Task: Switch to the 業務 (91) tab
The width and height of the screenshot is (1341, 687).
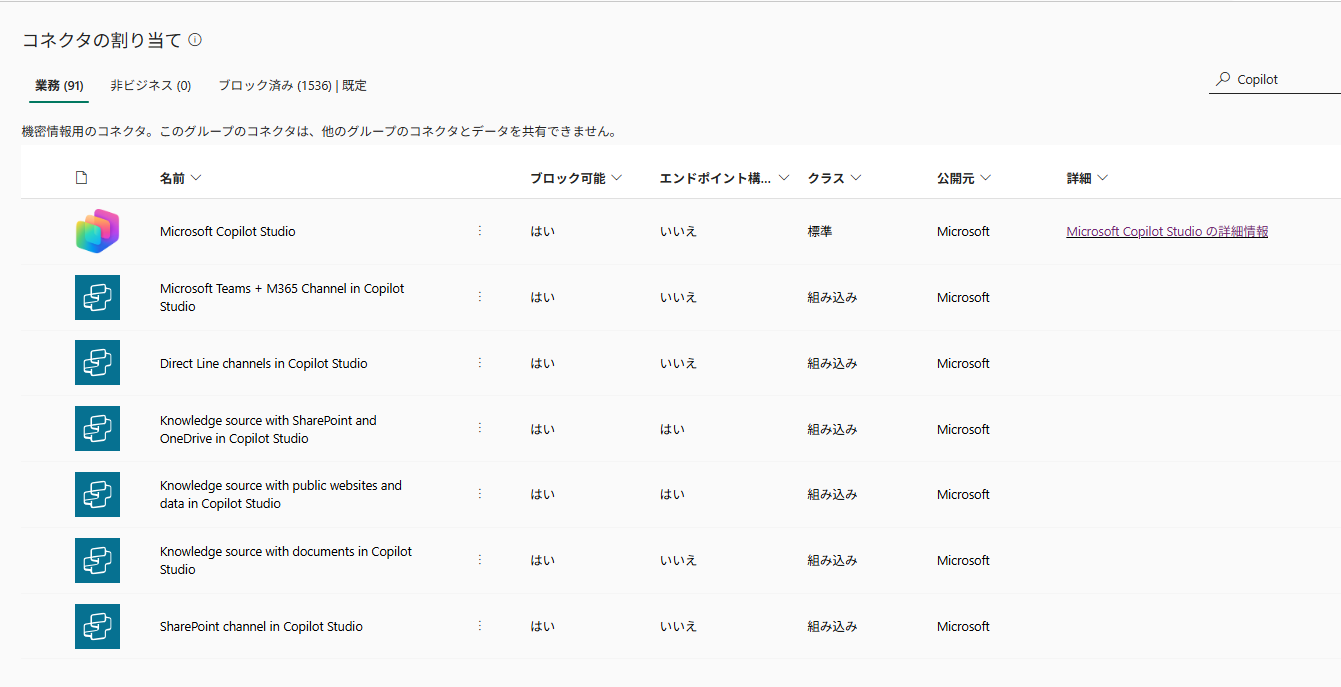Action: [x=59, y=86]
